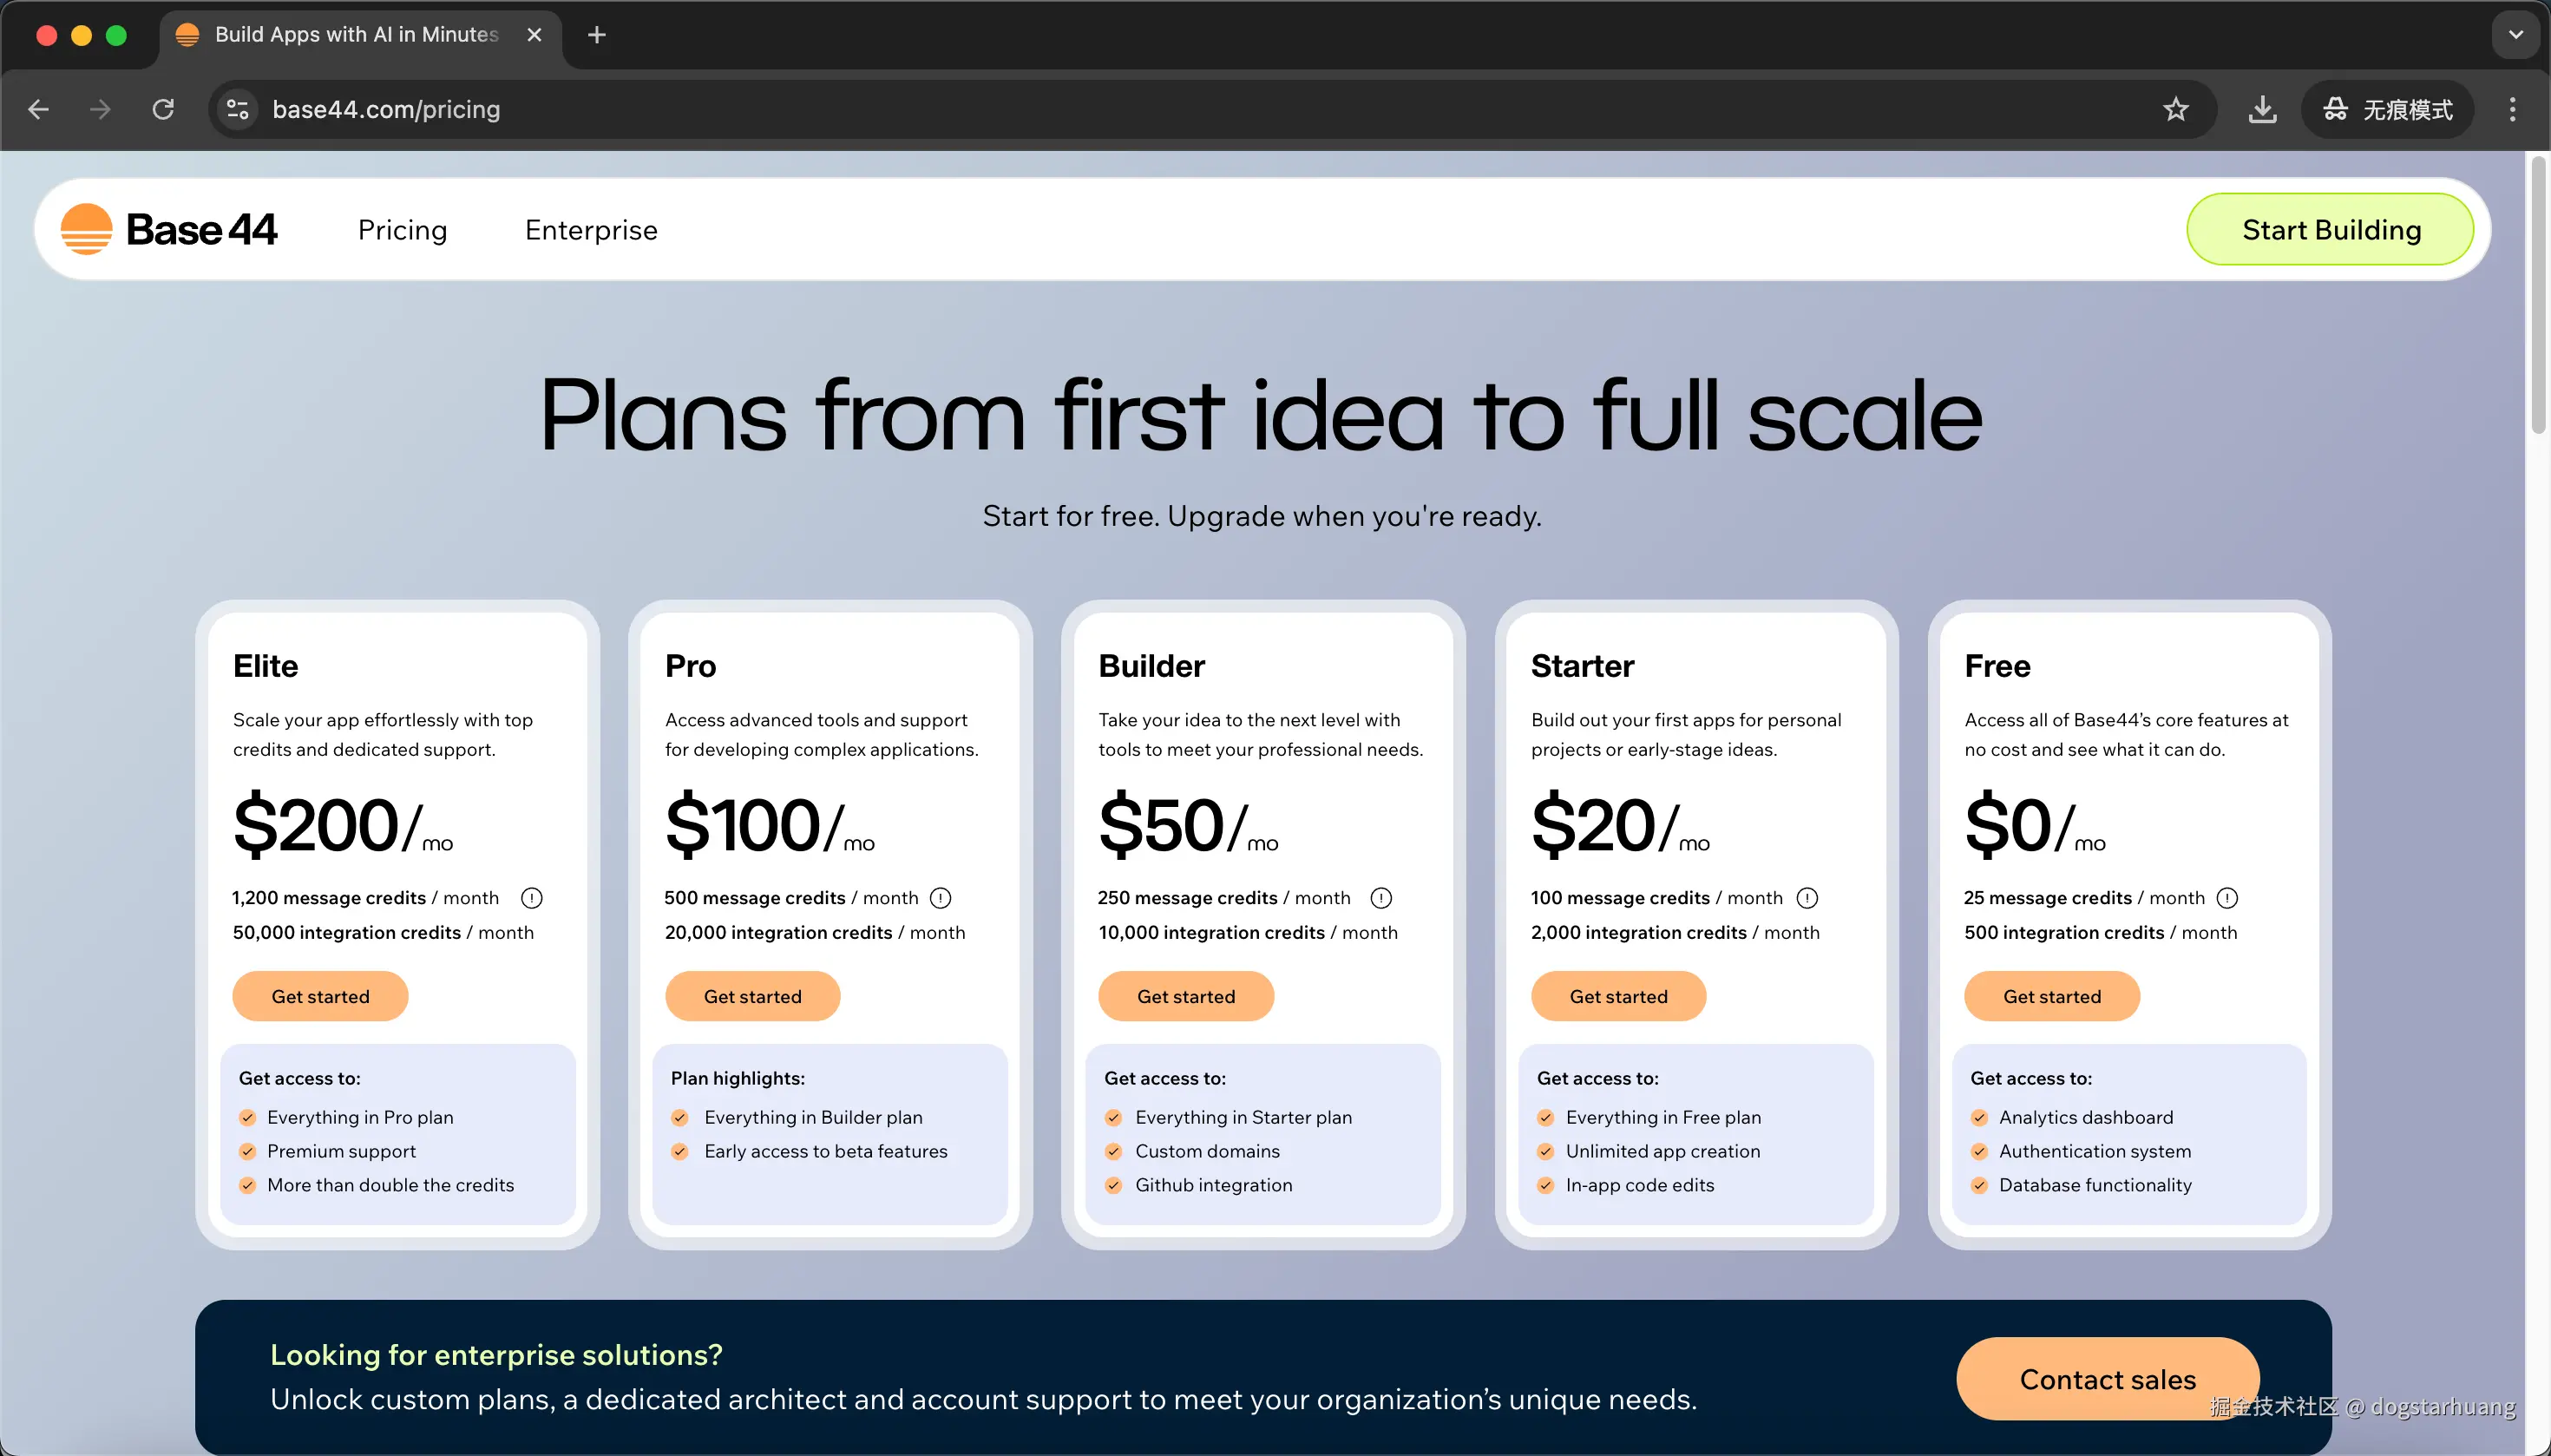Click the Base 44 sun logo
The height and width of the screenshot is (1456, 2551).
(87, 230)
